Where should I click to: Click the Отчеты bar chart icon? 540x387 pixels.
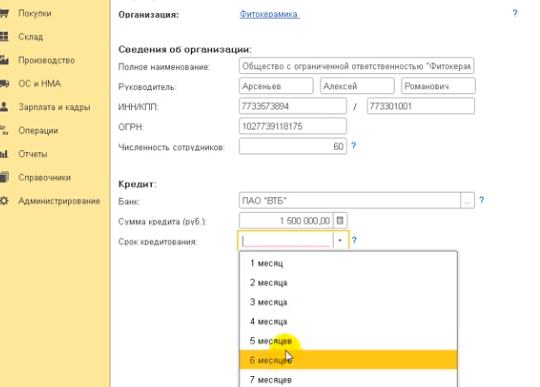(x=4, y=154)
